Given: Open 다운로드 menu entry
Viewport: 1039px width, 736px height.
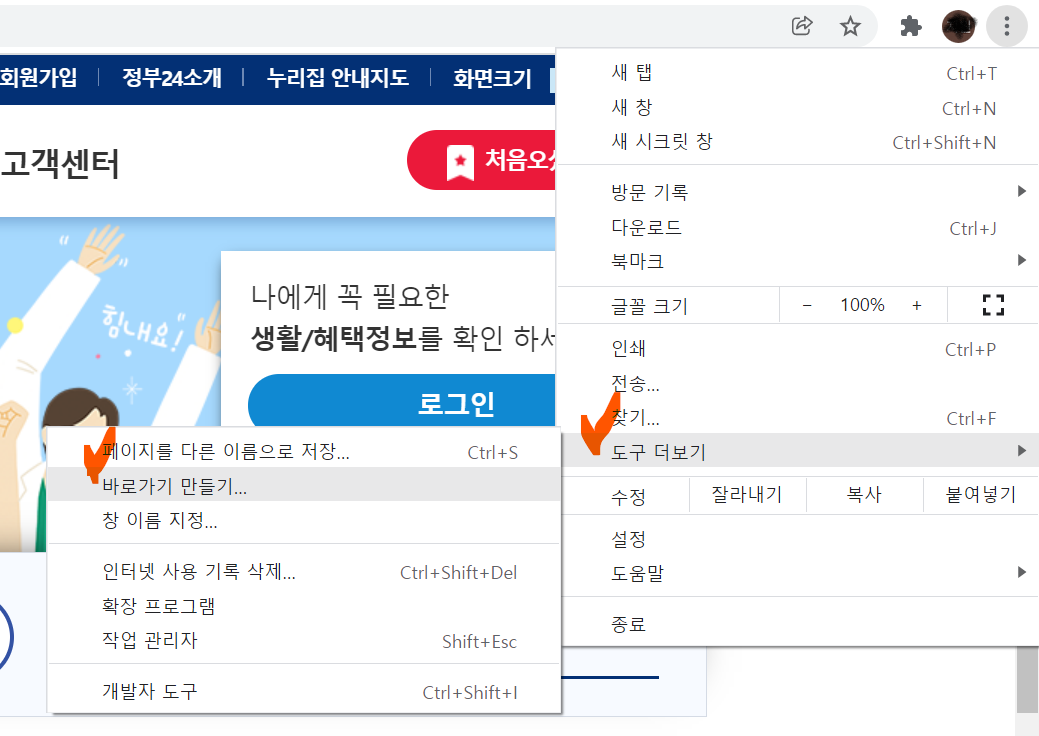Looking at the screenshot, I should [799, 227].
